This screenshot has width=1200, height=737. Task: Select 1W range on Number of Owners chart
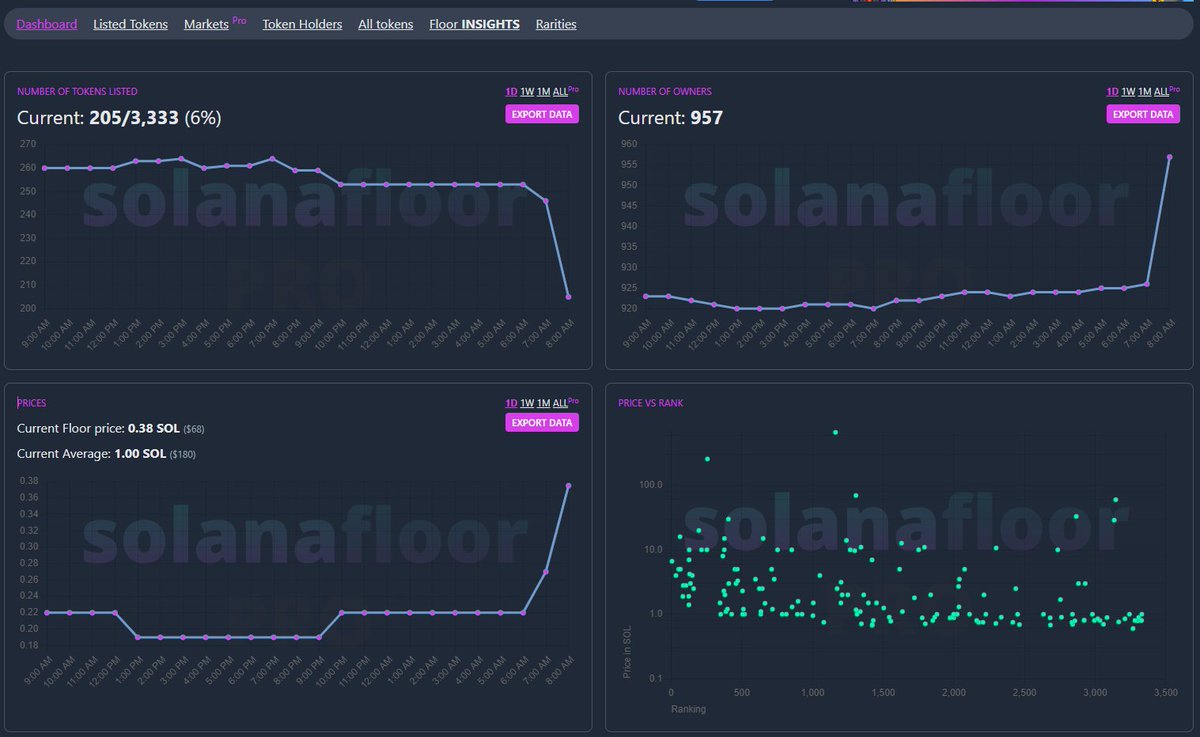click(1128, 92)
